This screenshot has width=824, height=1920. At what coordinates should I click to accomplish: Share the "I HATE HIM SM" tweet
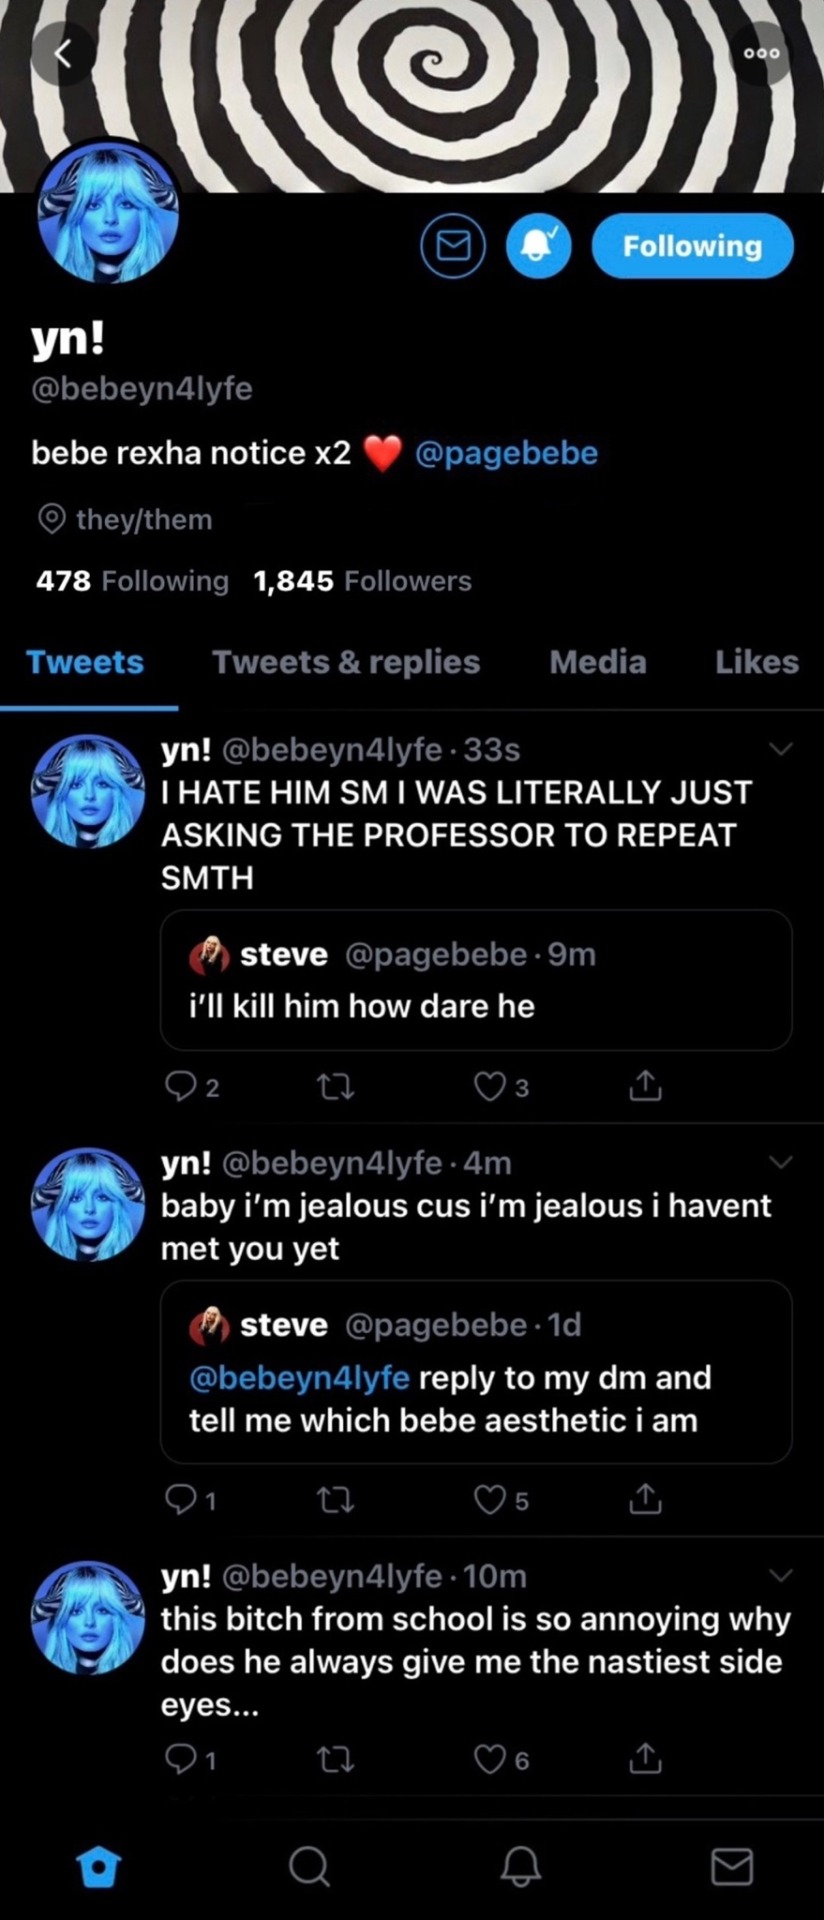coord(645,1086)
